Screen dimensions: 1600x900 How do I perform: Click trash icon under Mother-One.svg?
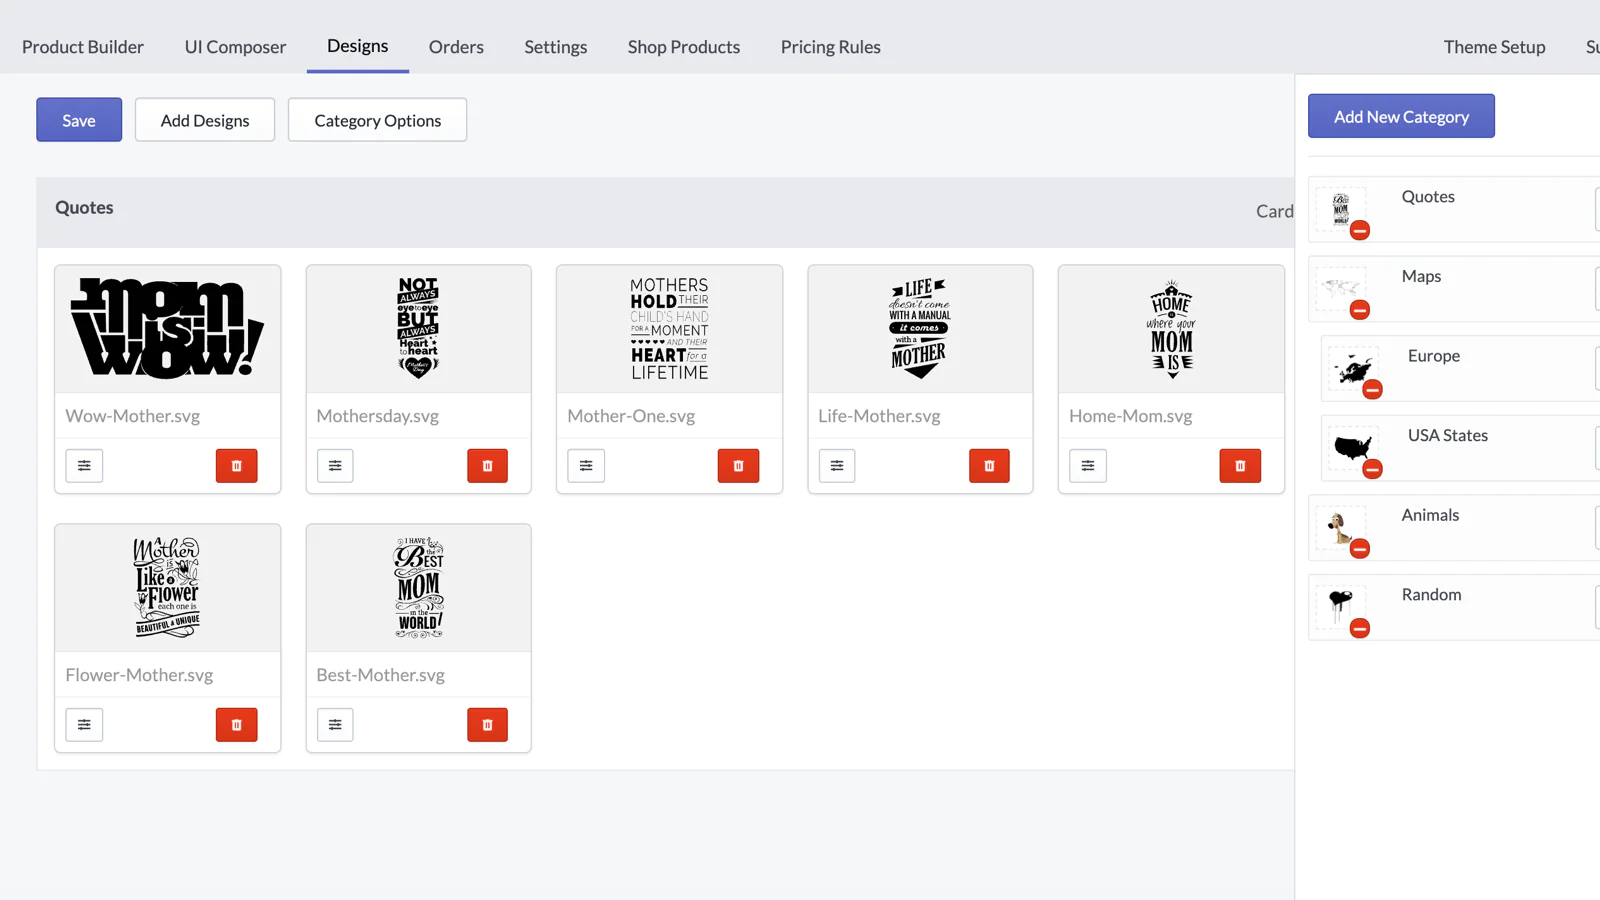[738, 466]
